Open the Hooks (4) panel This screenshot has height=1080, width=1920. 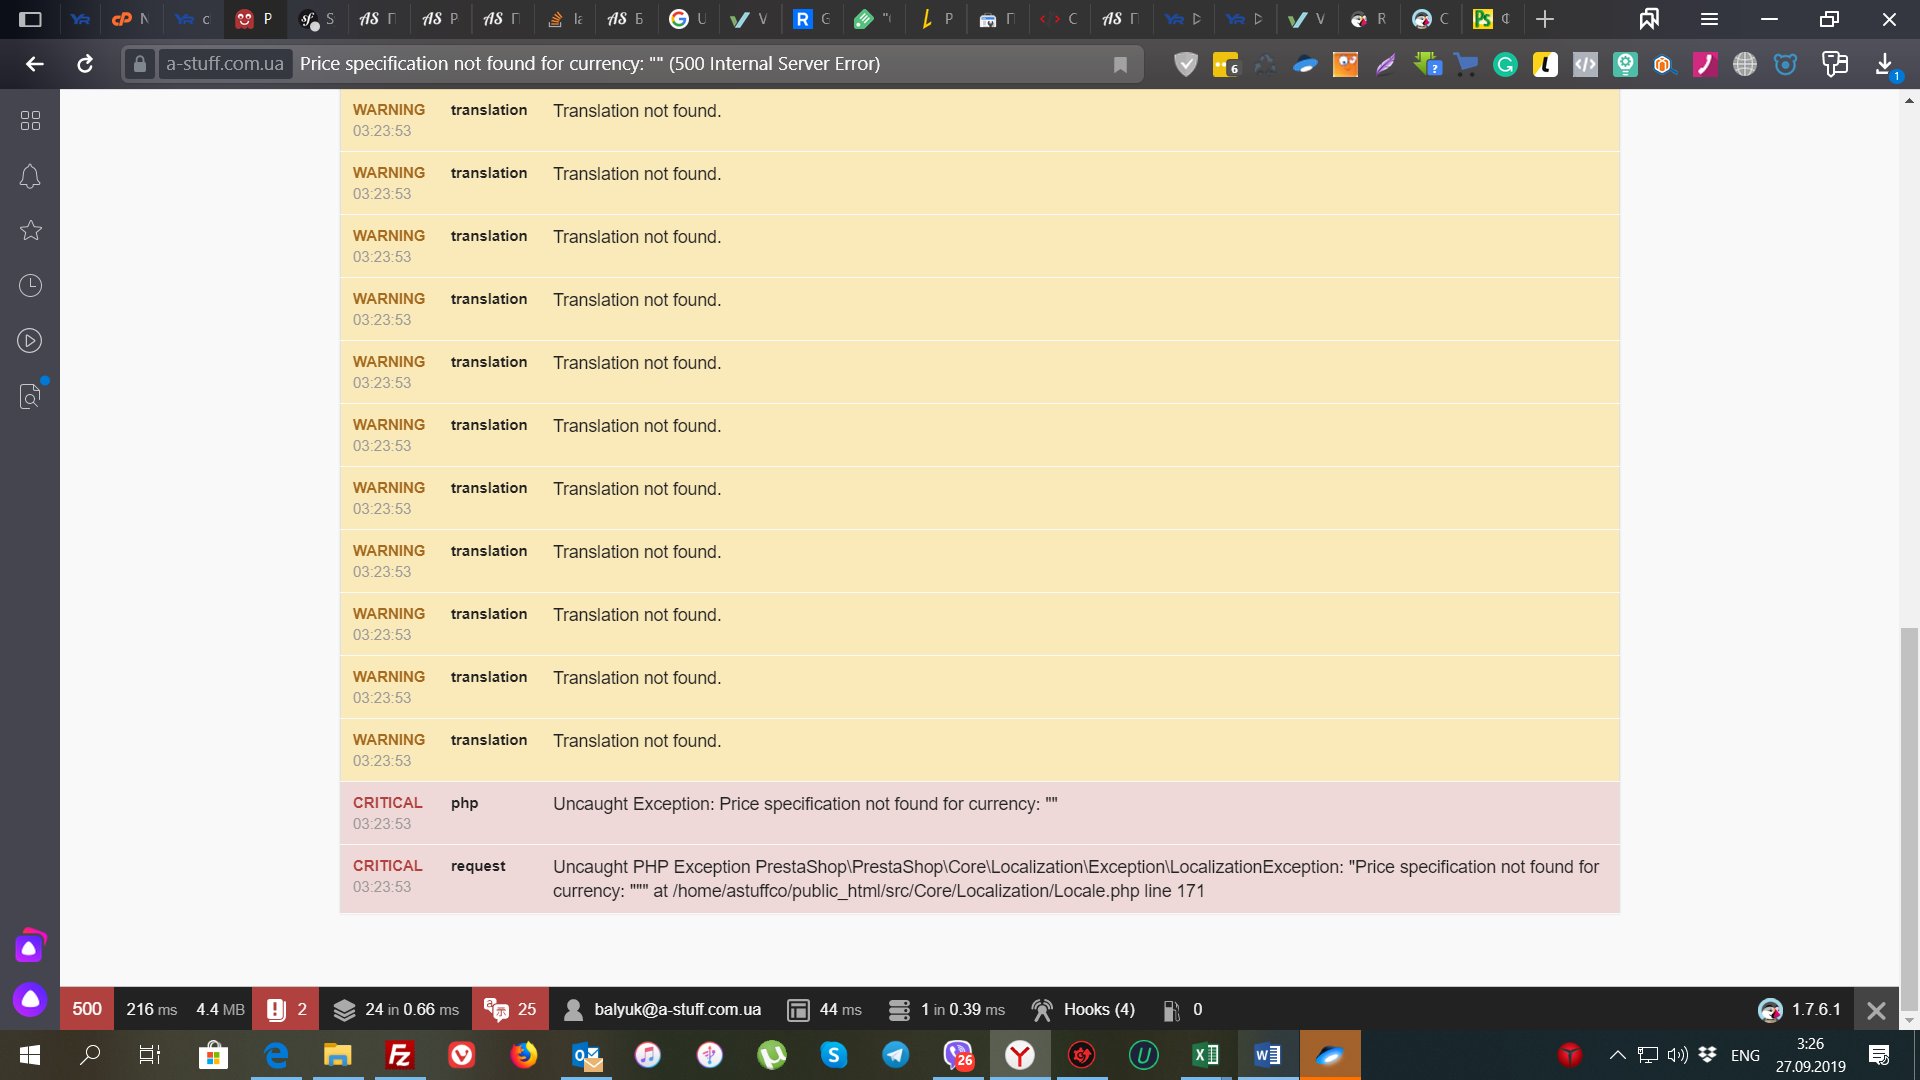click(x=1083, y=1009)
